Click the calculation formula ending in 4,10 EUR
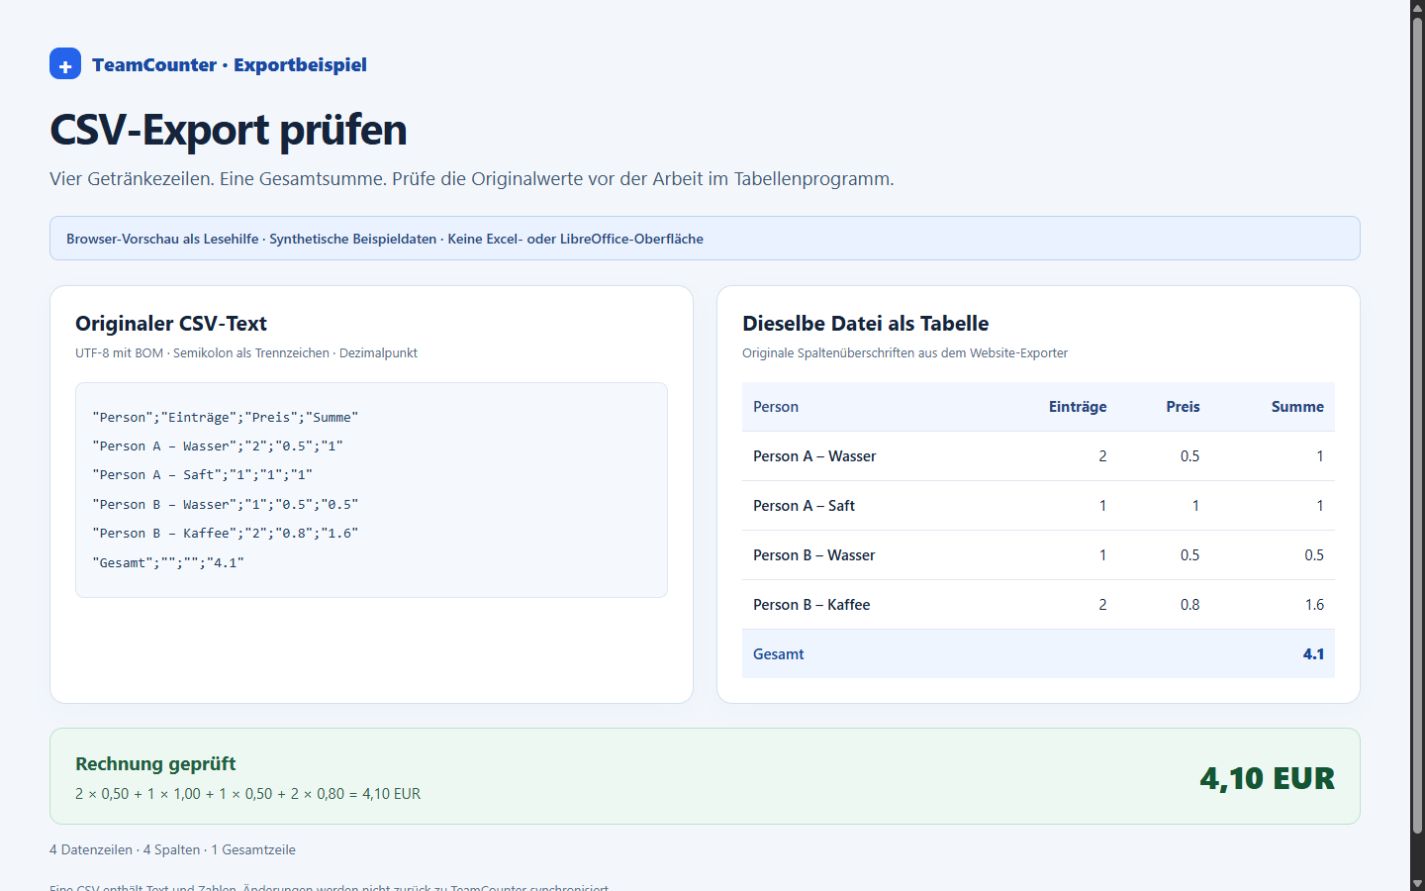This screenshot has height=891, width=1425. tap(248, 794)
